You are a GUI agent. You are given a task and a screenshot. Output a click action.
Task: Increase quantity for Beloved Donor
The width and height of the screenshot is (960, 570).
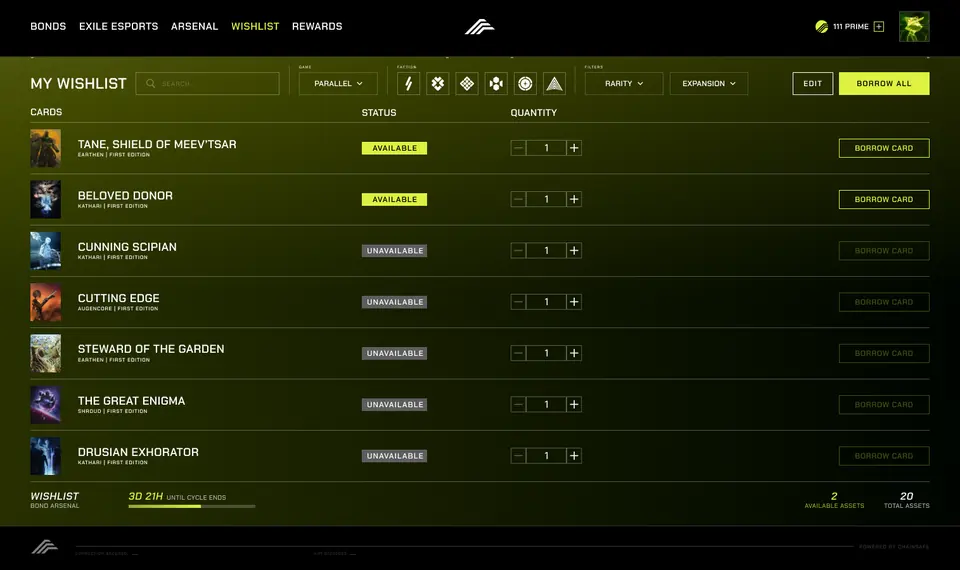click(574, 199)
